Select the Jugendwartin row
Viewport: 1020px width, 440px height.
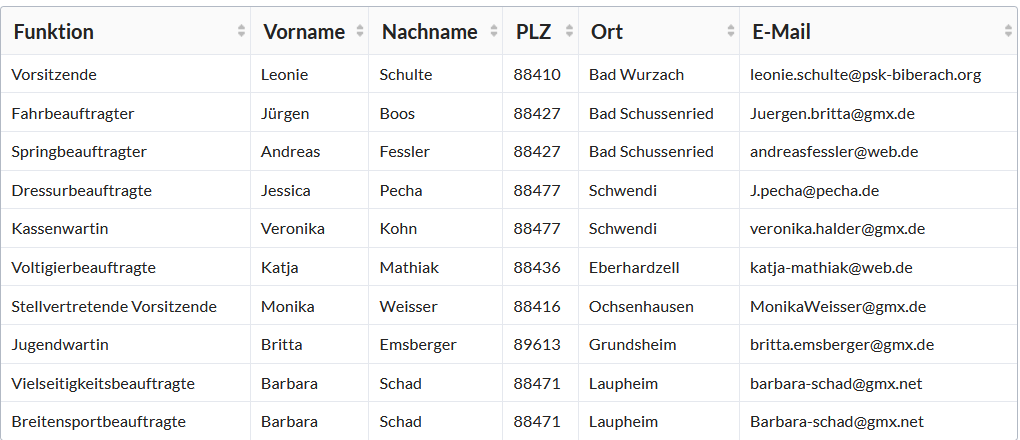click(509, 345)
